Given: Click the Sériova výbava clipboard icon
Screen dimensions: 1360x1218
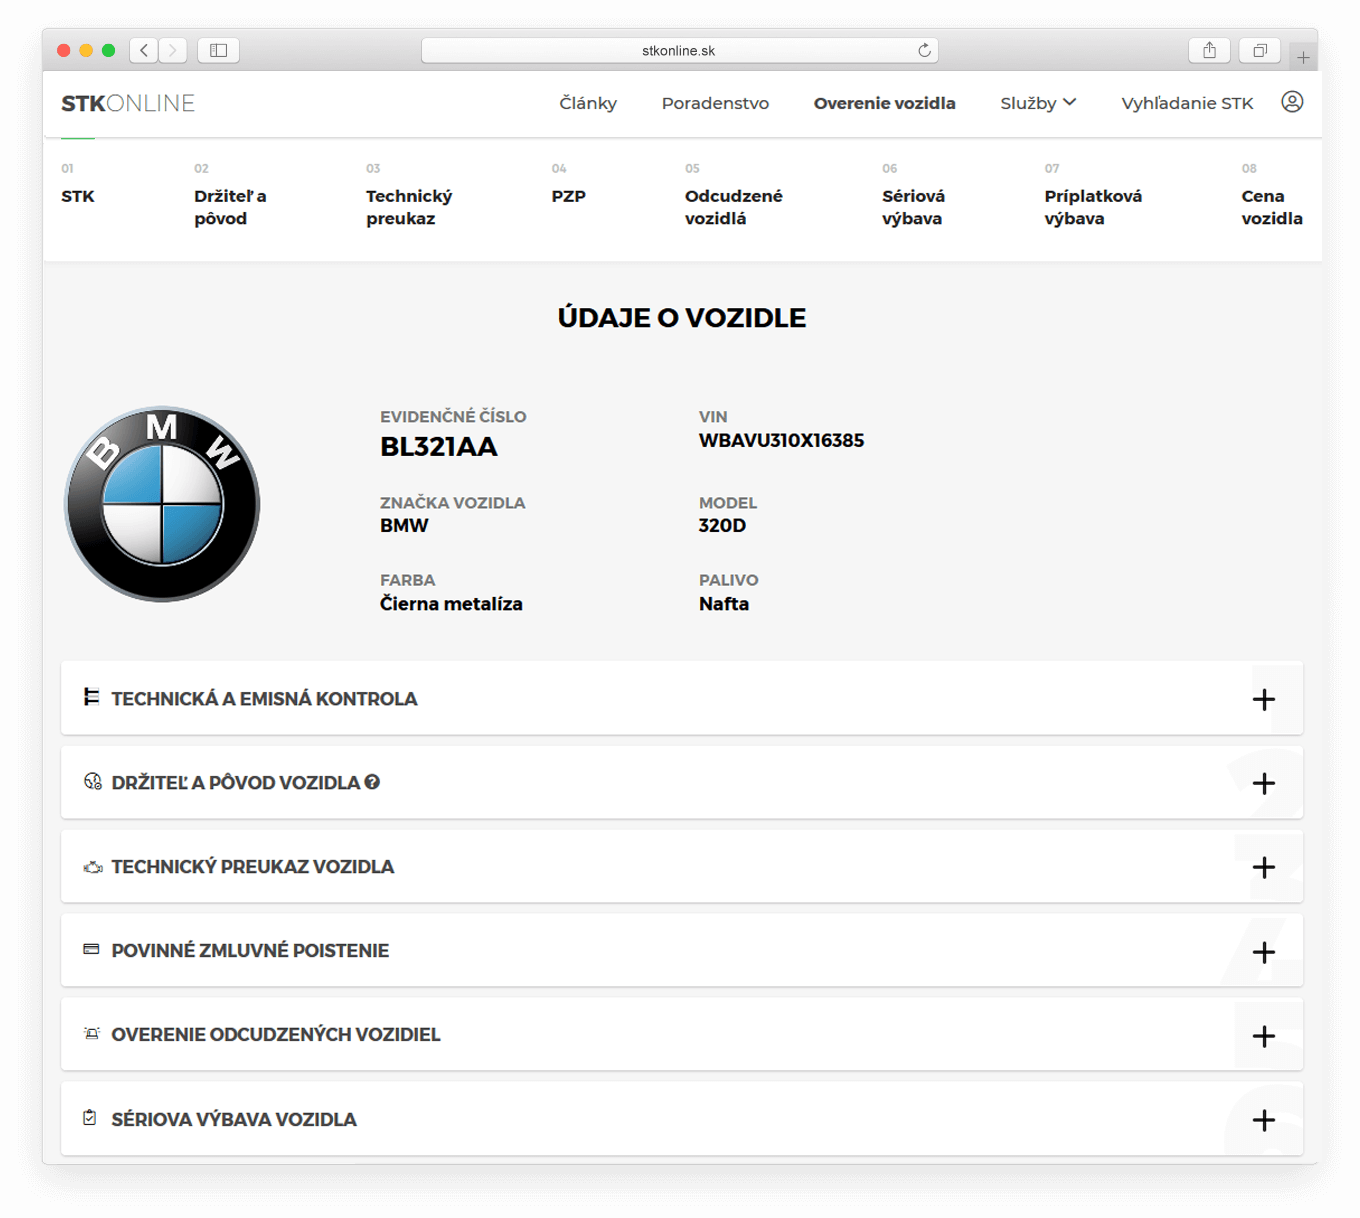Looking at the screenshot, I should (x=90, y=1117).
